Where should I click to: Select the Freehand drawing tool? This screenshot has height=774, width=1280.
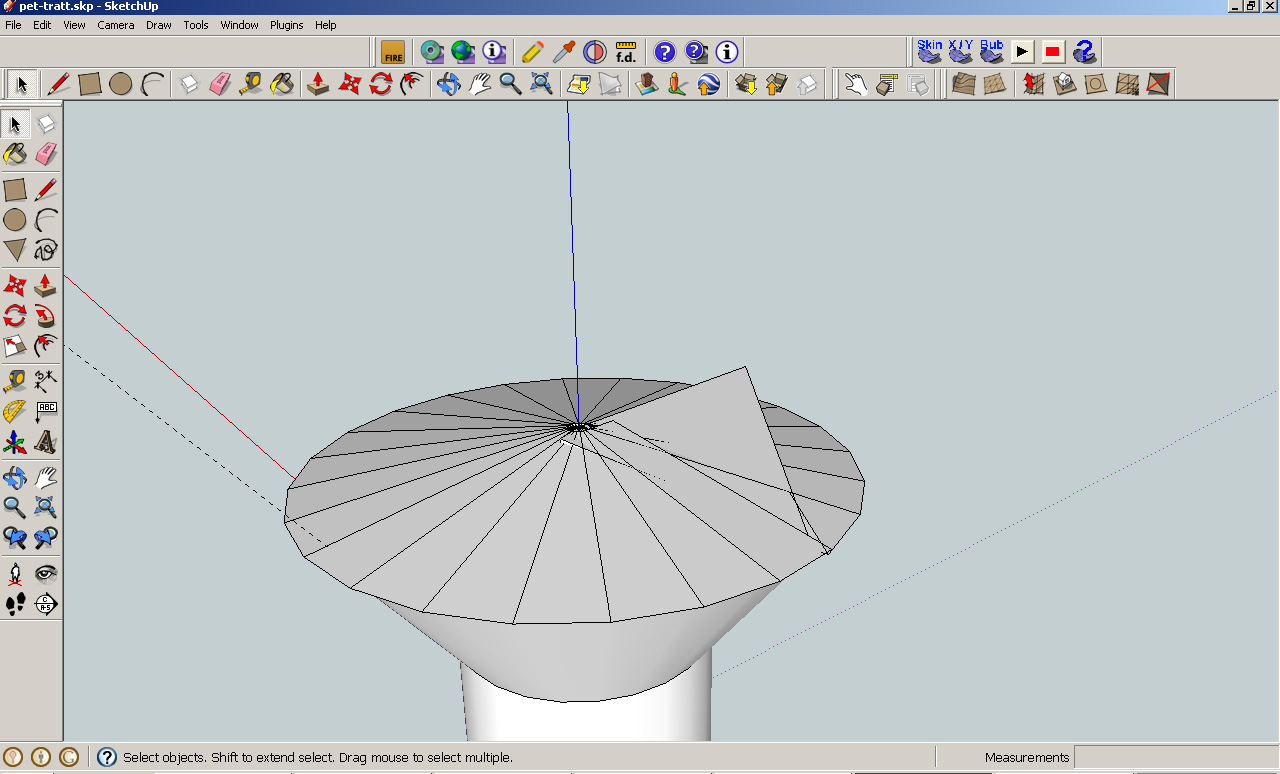[46, 250]
